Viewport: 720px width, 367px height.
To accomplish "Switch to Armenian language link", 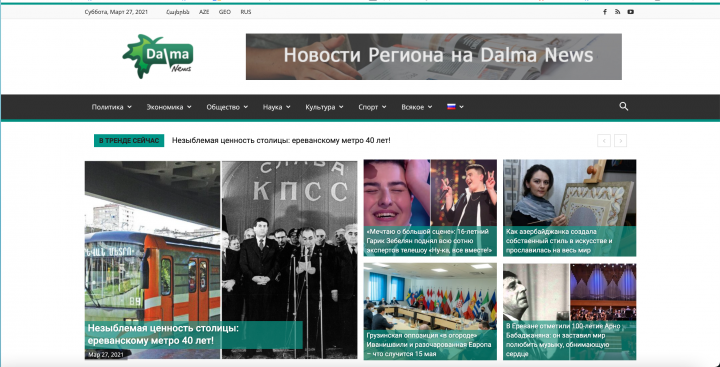I will point(178,12).
